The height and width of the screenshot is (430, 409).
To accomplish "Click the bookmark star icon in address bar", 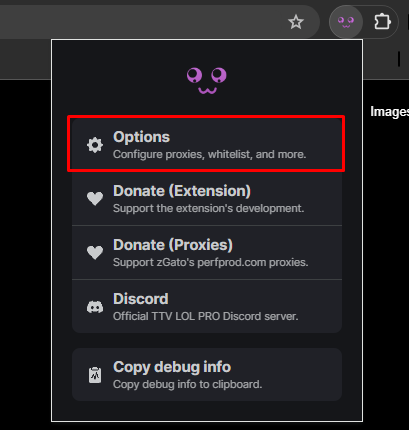I will pos(296,22).
